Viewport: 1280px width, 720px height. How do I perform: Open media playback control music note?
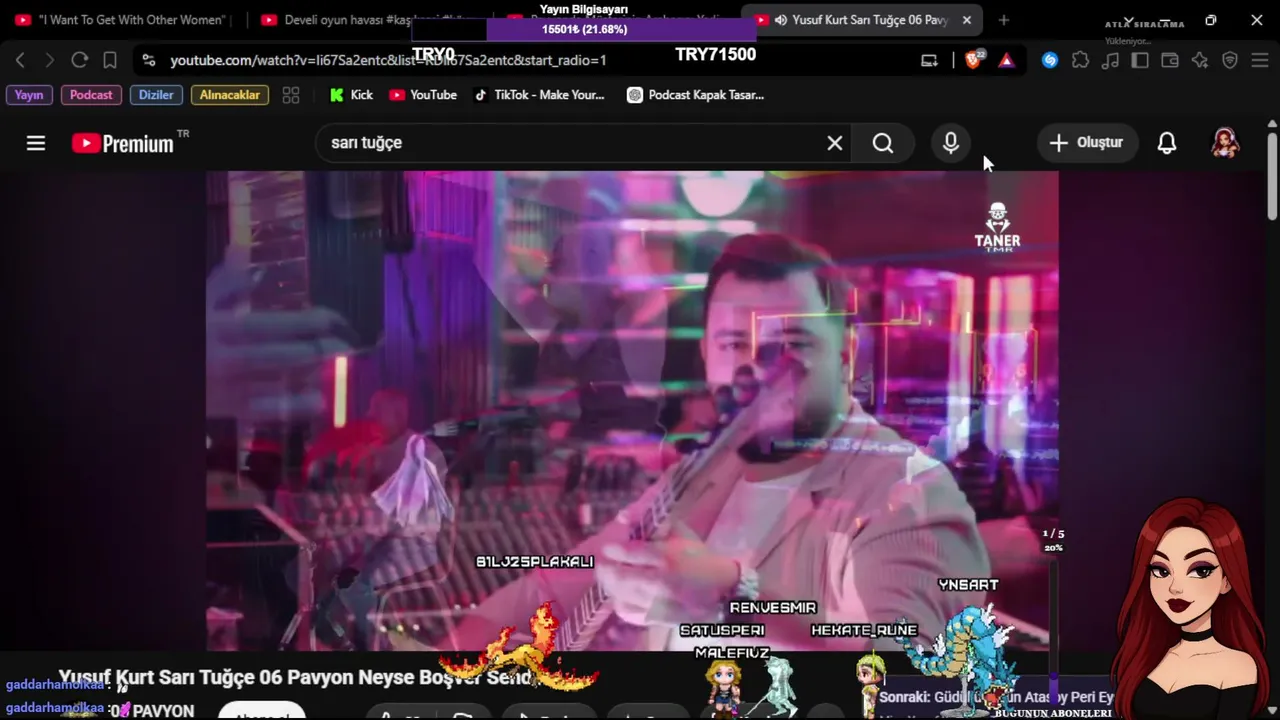1110,60
